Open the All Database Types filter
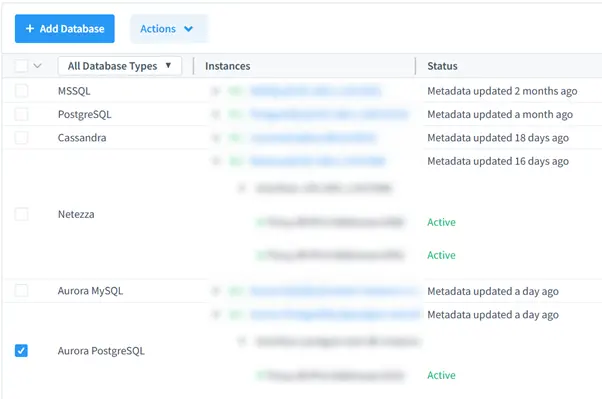 point(120,66)
